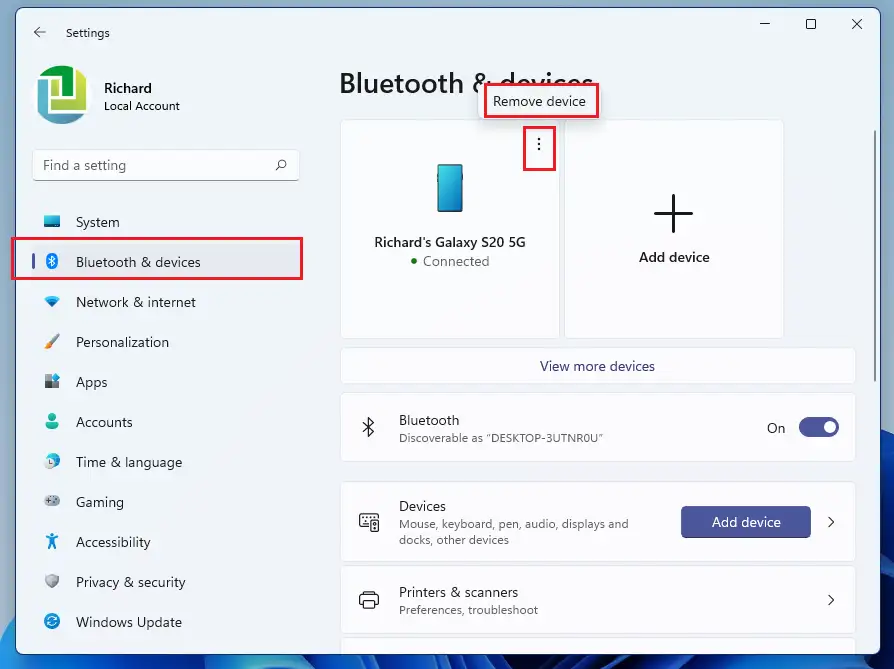The width and height of the screenshot is (894, 669).
Task: Click the Printers & scanners title
Action: [458, 592]
